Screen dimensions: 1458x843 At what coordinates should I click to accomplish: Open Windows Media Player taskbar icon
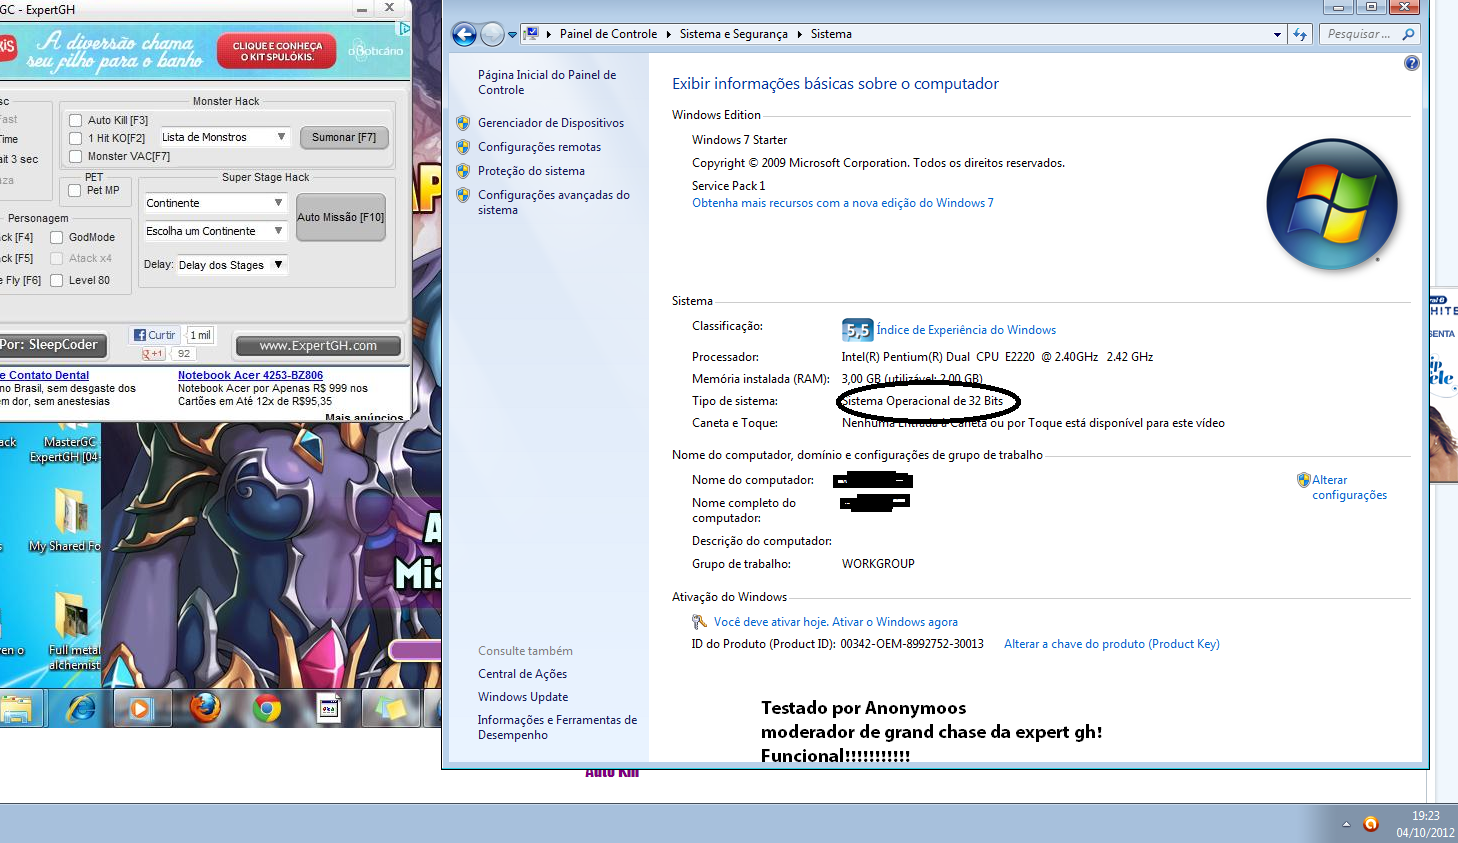140,708
